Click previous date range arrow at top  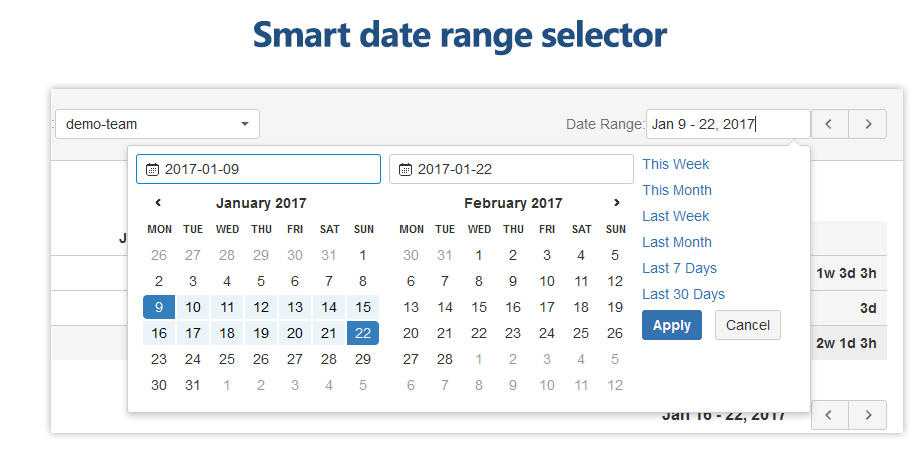pos(829,124)
